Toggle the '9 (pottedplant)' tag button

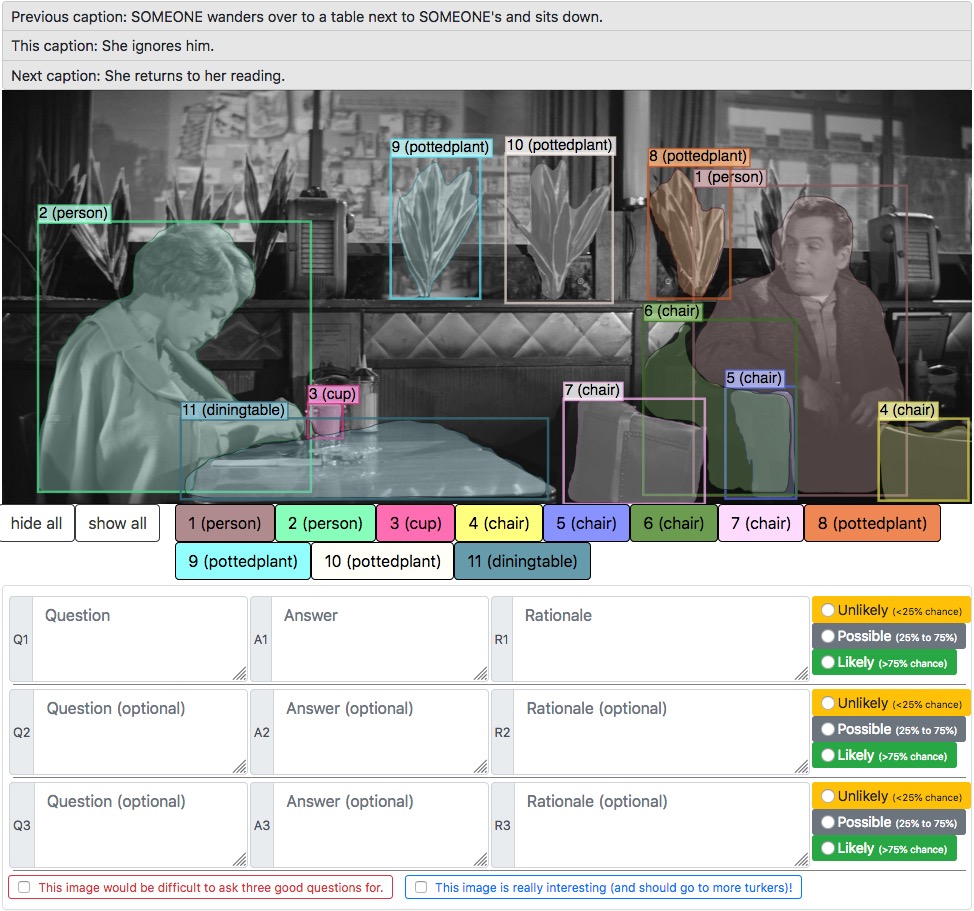[x=243, y=561]
